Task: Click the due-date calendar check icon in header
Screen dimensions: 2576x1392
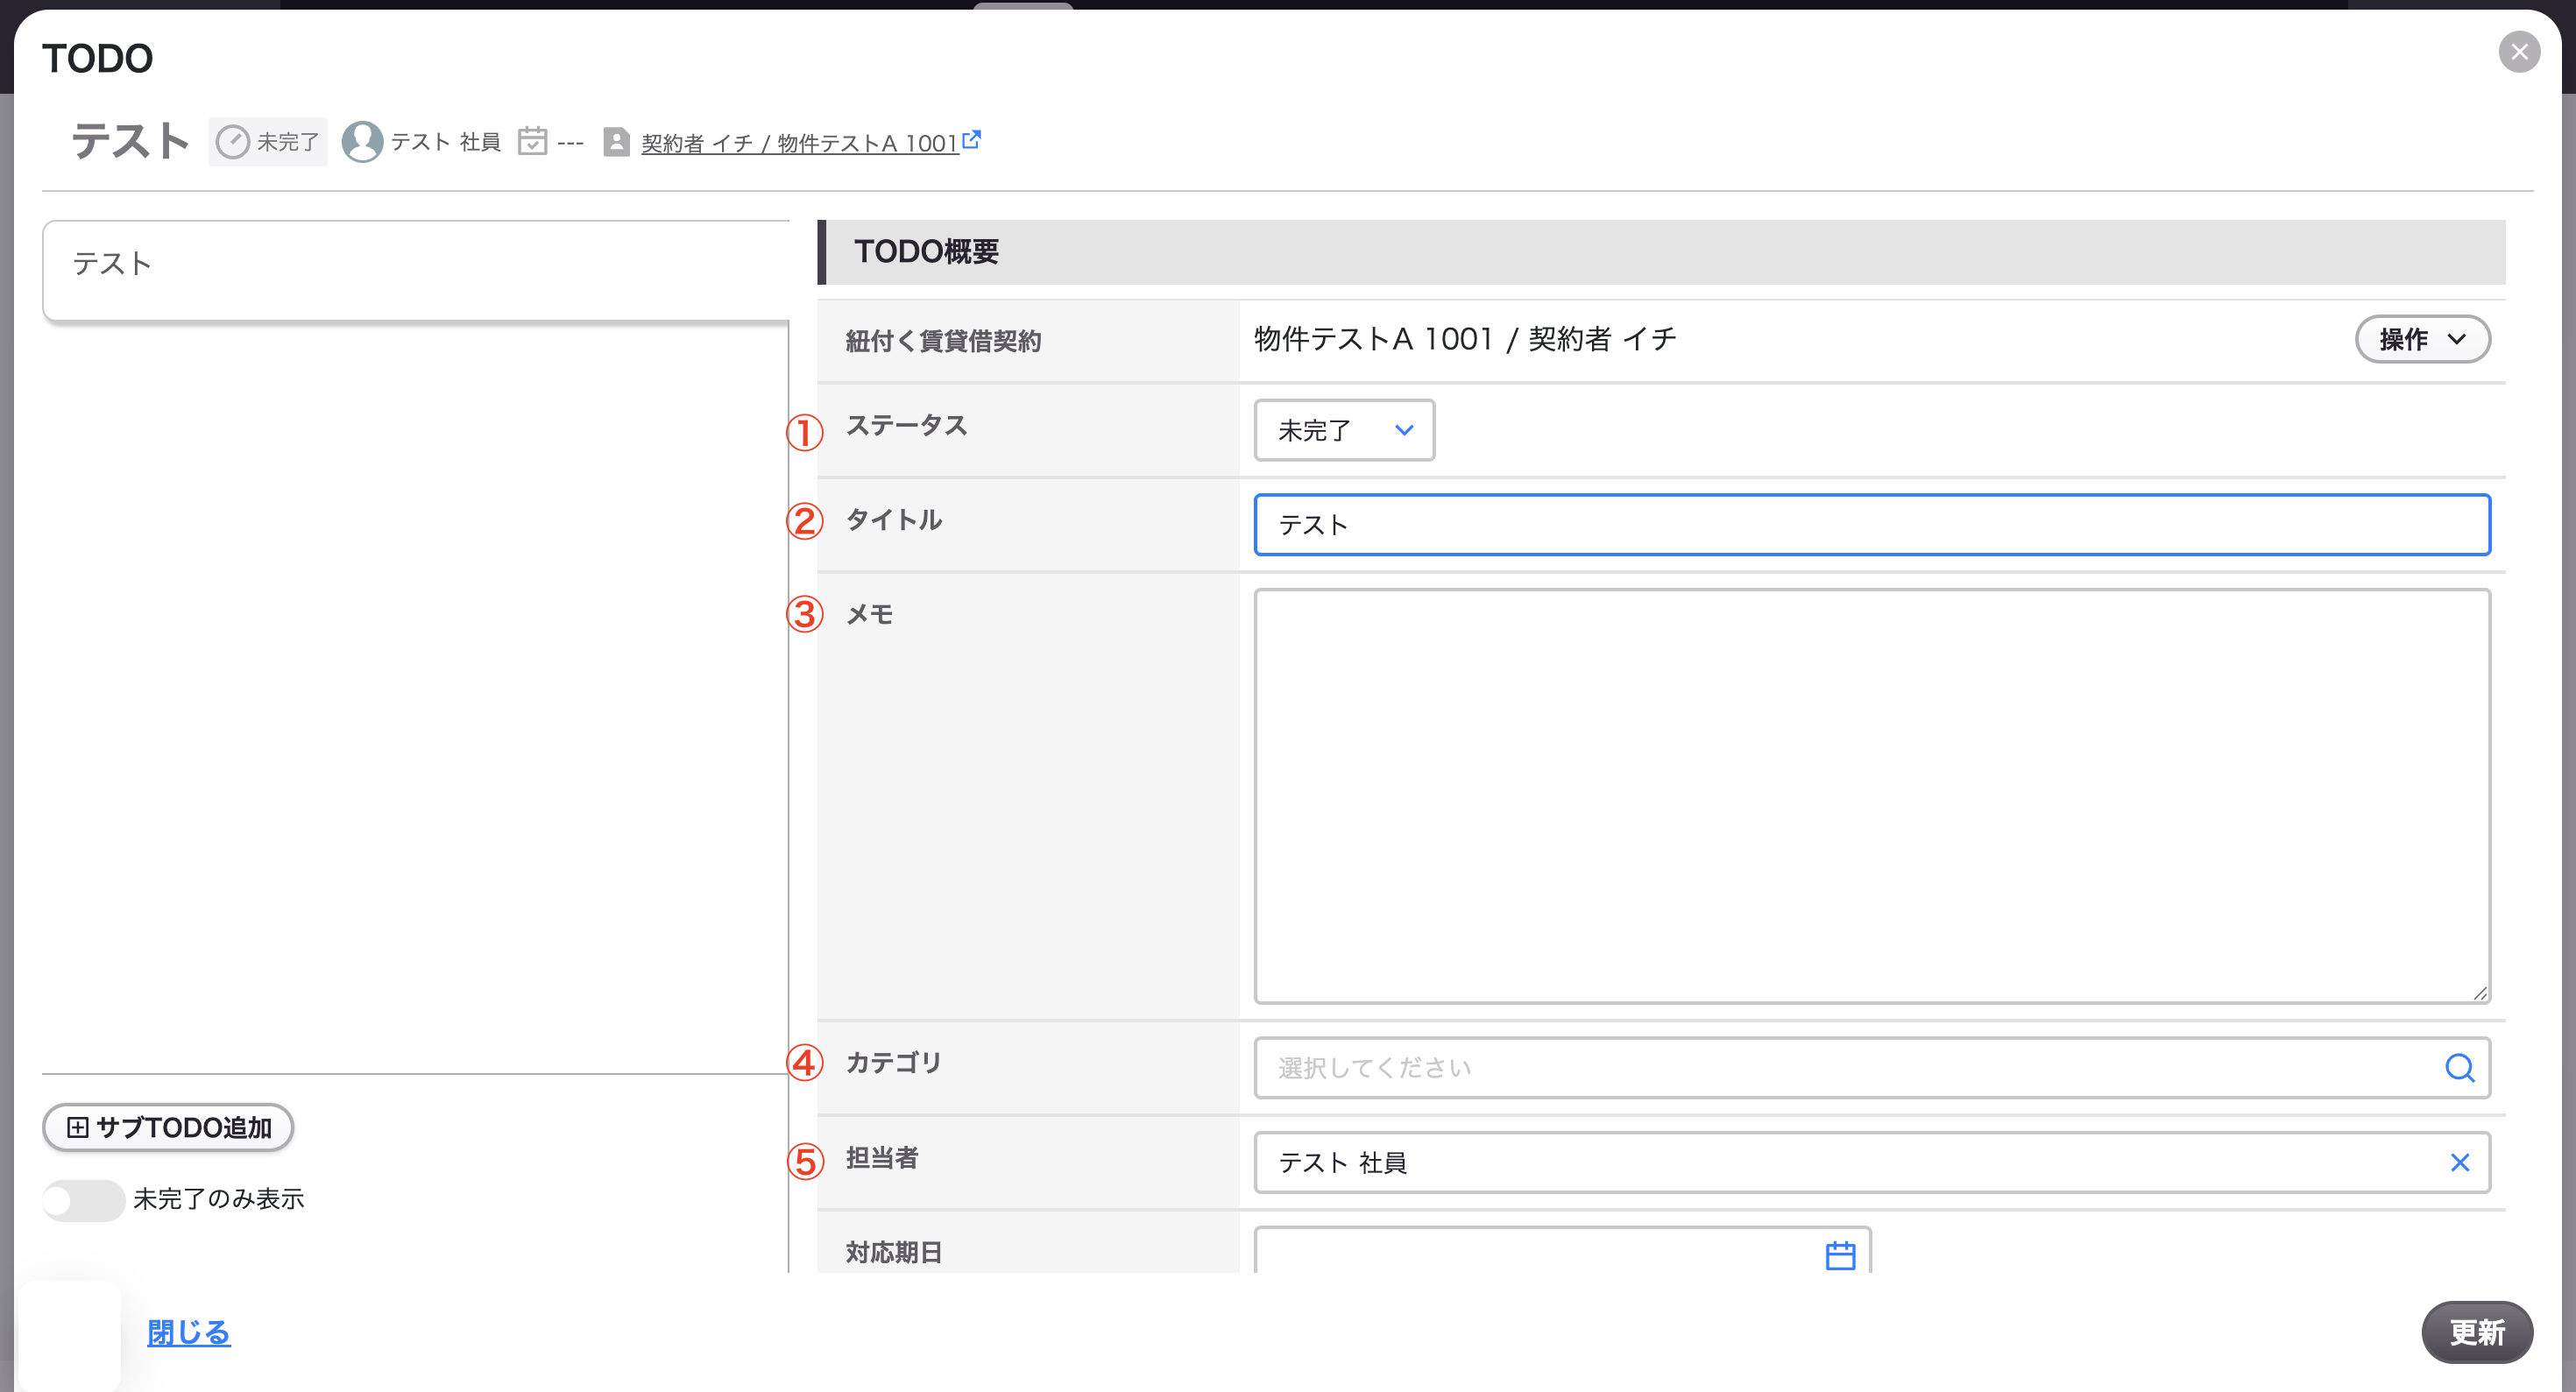Action: click(533, 142)
